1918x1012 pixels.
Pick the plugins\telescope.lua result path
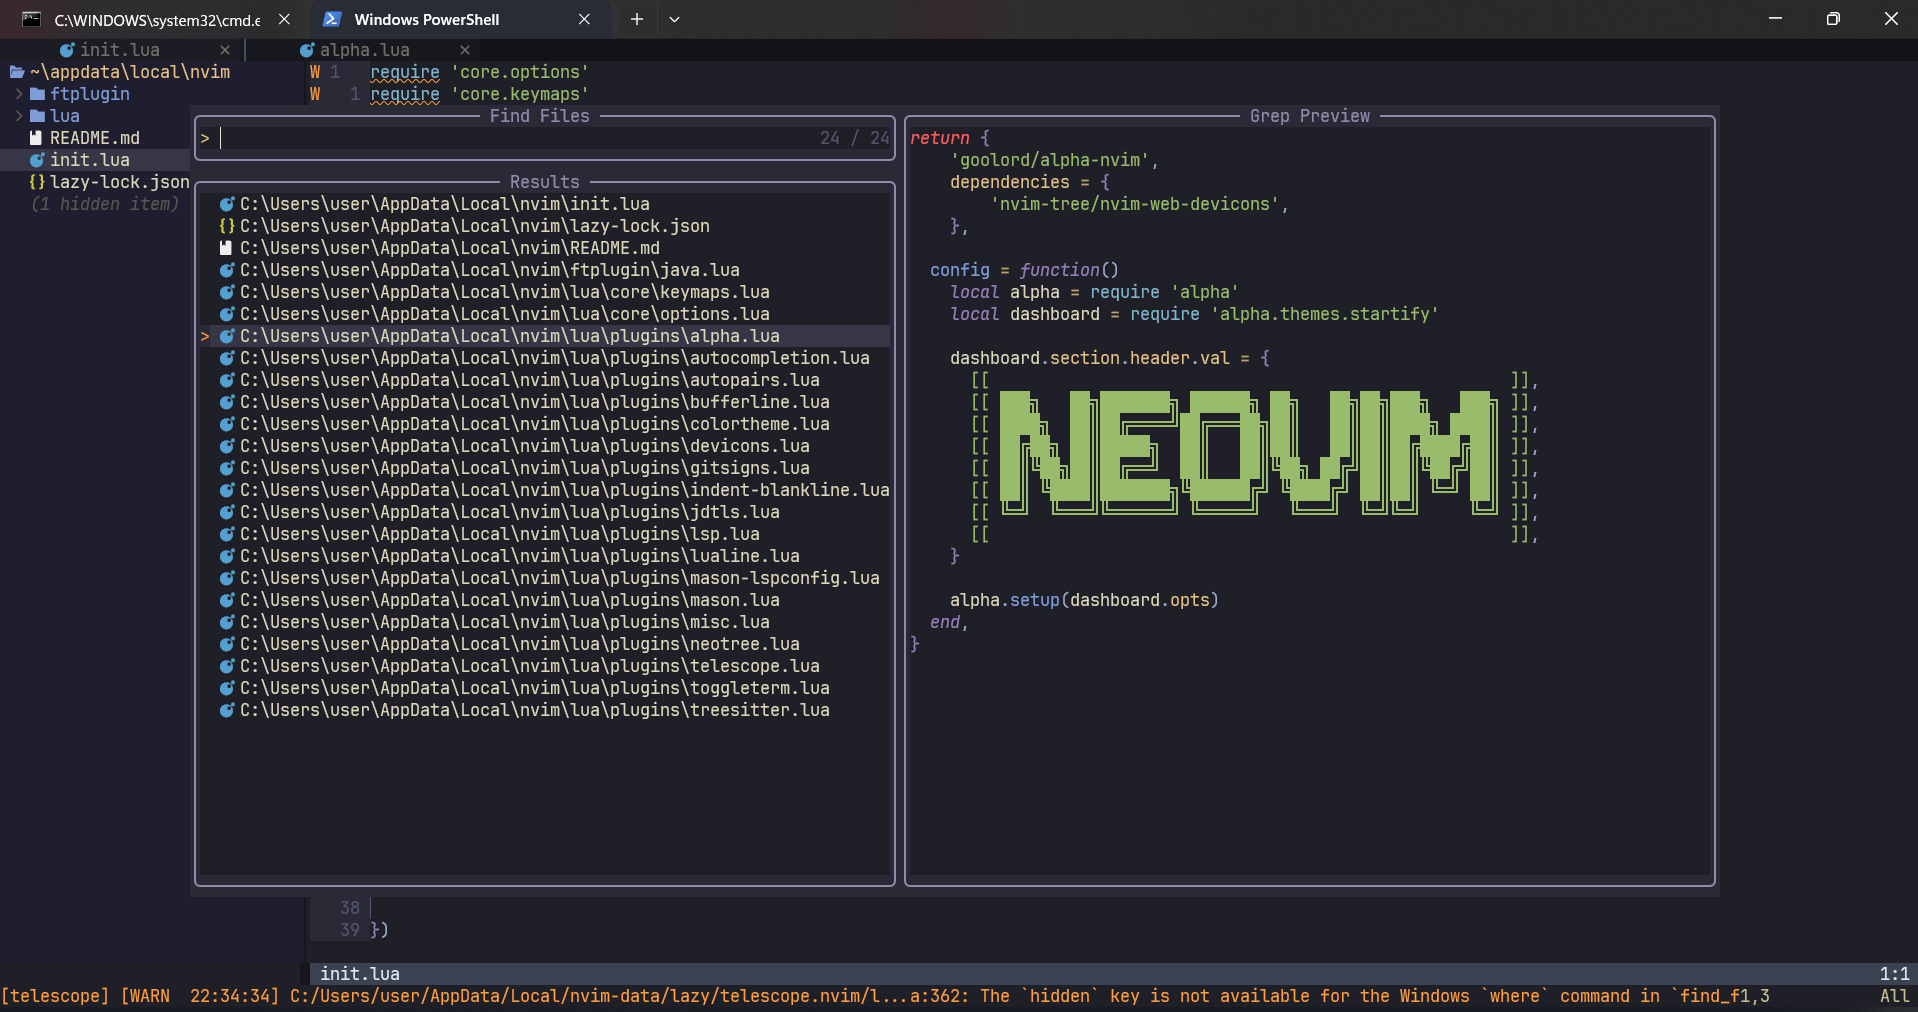click(530, 666)
